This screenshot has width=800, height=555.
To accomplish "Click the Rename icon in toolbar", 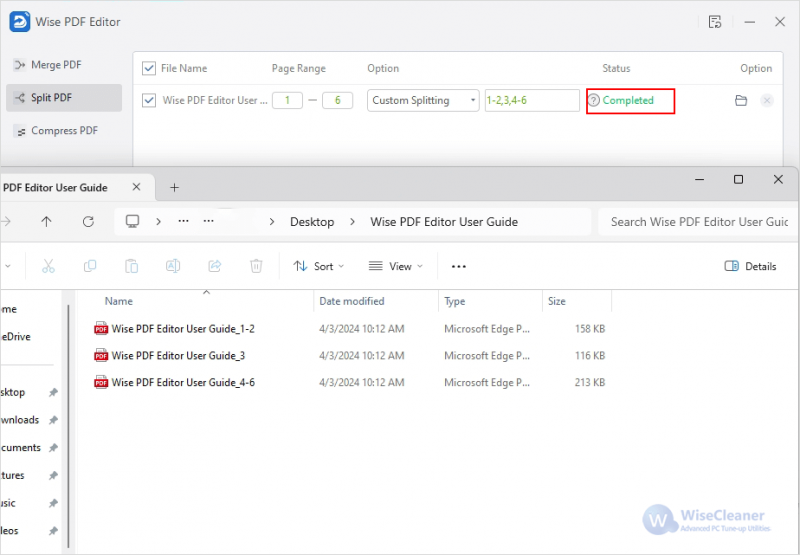I will click(x=173, y=266).
